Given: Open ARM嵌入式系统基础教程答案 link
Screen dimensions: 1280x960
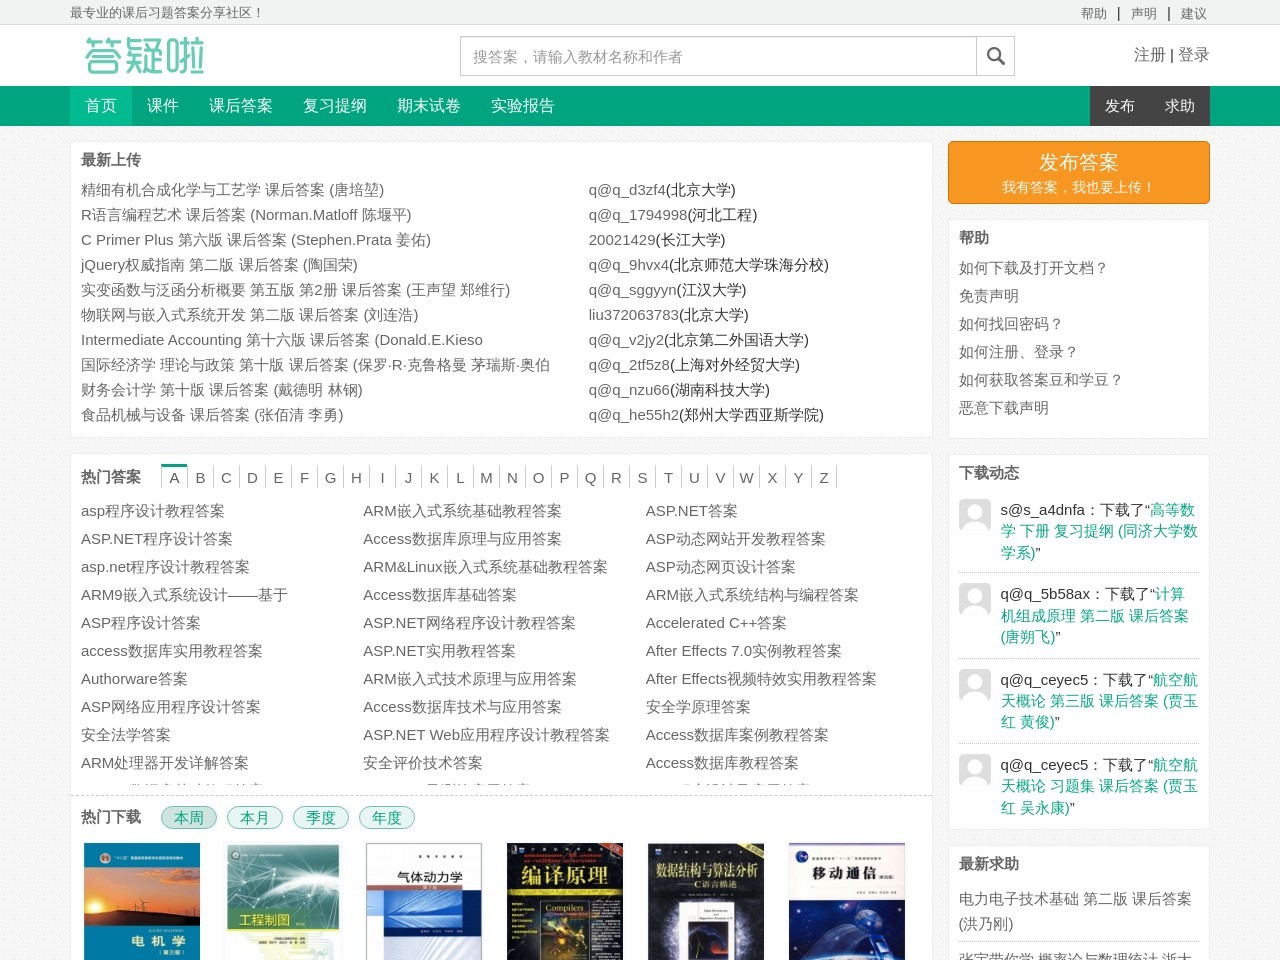Looking at the screenshot, I should pos(462,511).
